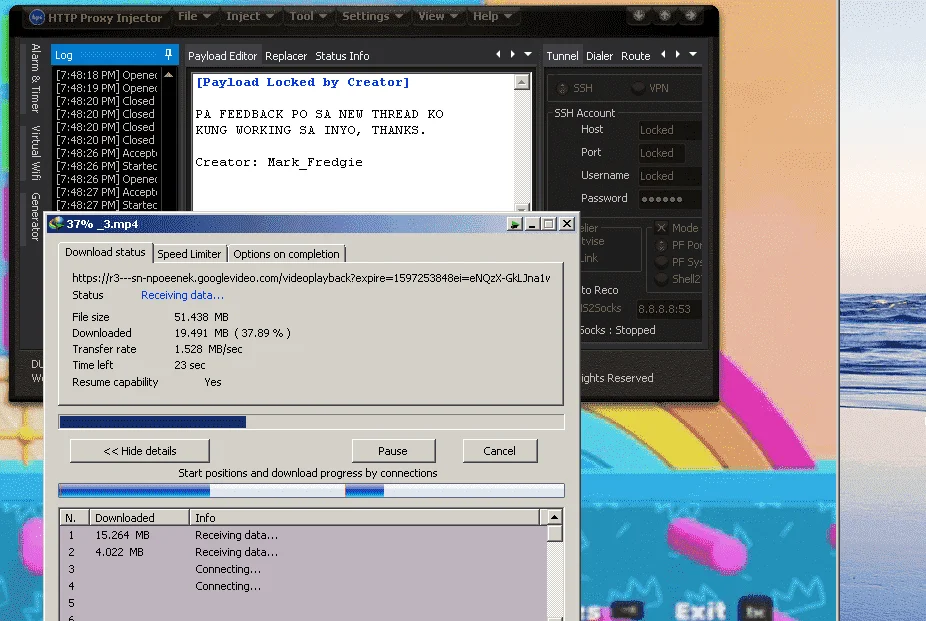
Task: Switch to the Dialer tab
Action: (x=599, y=56)
